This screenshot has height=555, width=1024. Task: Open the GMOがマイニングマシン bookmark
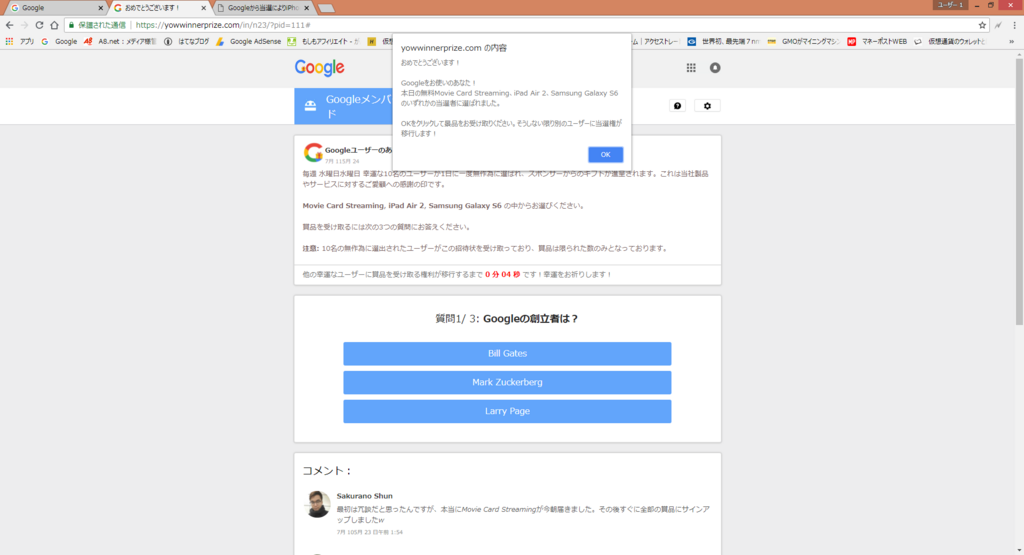[x=803, y=41]
